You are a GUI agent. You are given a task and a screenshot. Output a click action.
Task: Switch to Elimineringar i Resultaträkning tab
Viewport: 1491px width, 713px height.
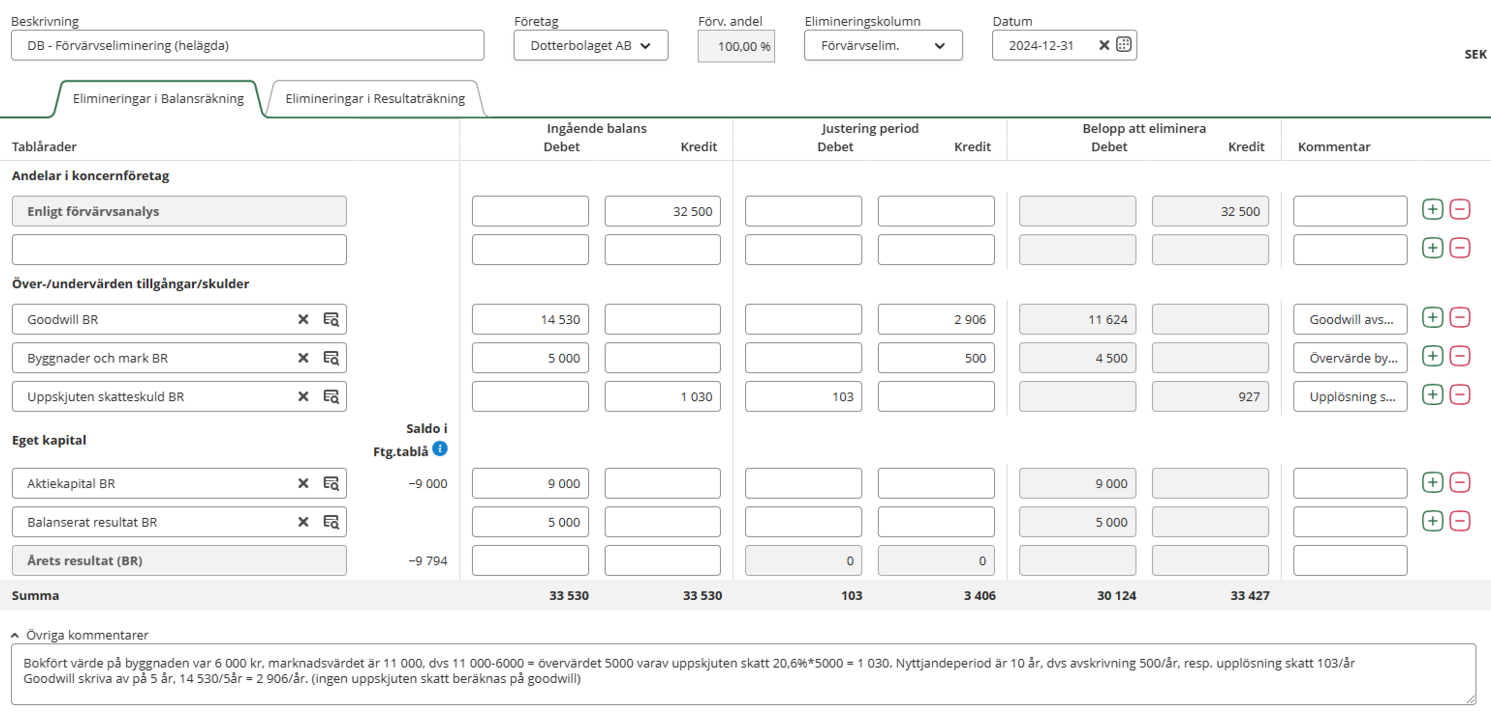(375, 99)
